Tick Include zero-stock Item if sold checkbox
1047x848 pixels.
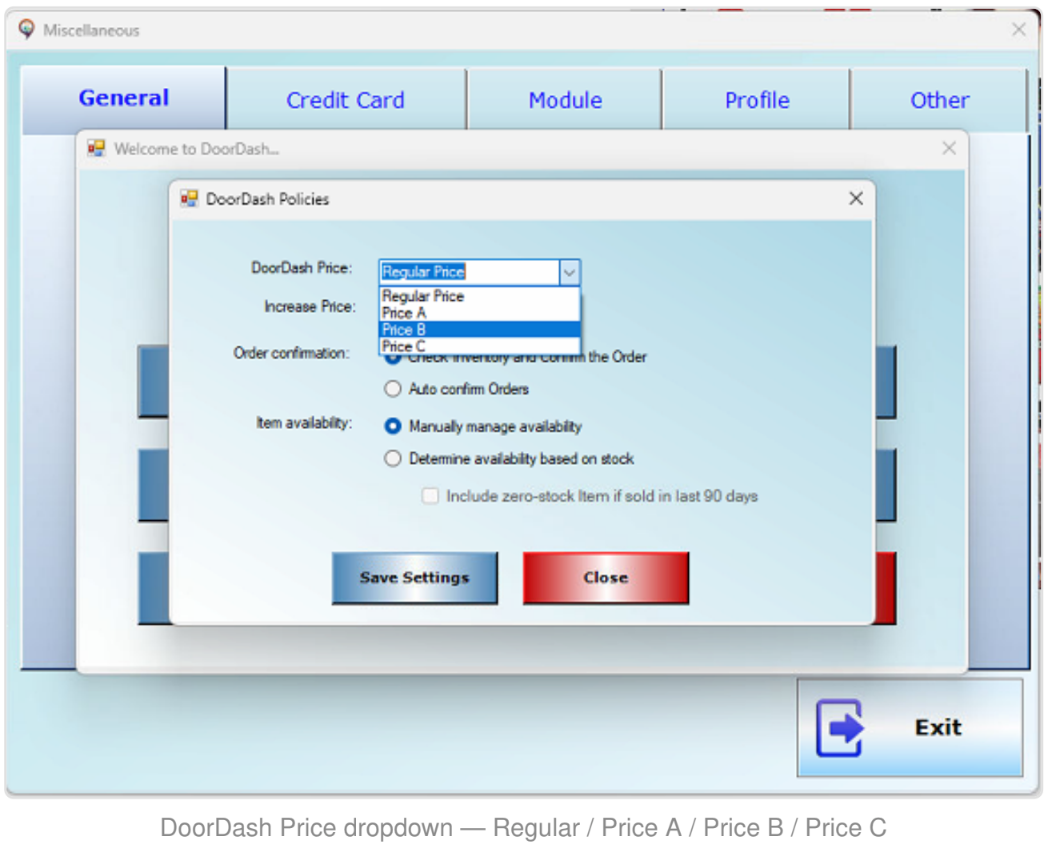tap(430, 496)
